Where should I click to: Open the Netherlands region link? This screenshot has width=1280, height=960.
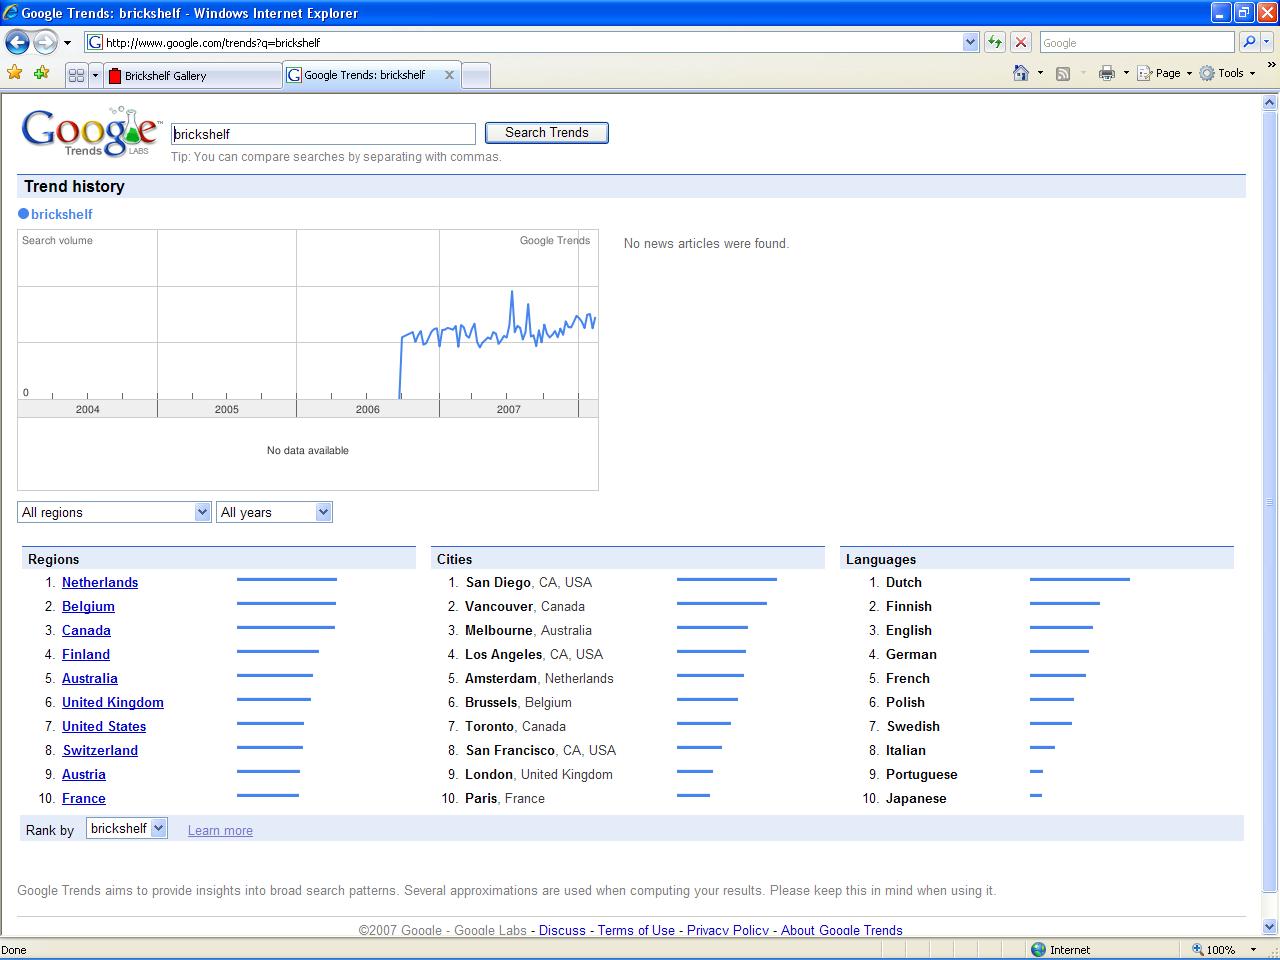point(100,582)
